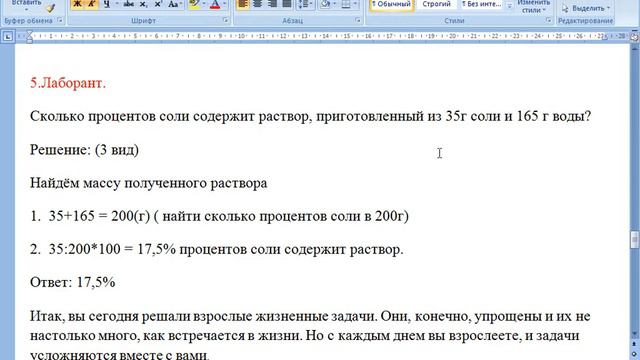
Task: Align text left
Action: point(243,4)
